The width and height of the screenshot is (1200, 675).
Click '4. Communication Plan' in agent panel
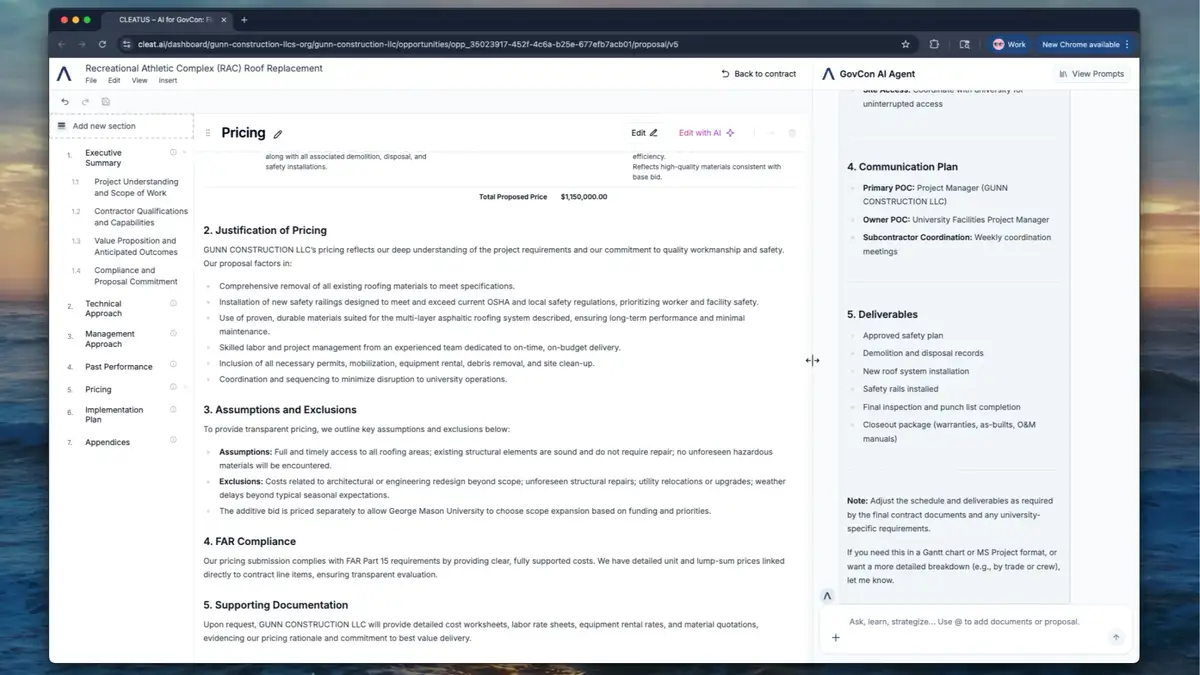click(x=902, y=167)
